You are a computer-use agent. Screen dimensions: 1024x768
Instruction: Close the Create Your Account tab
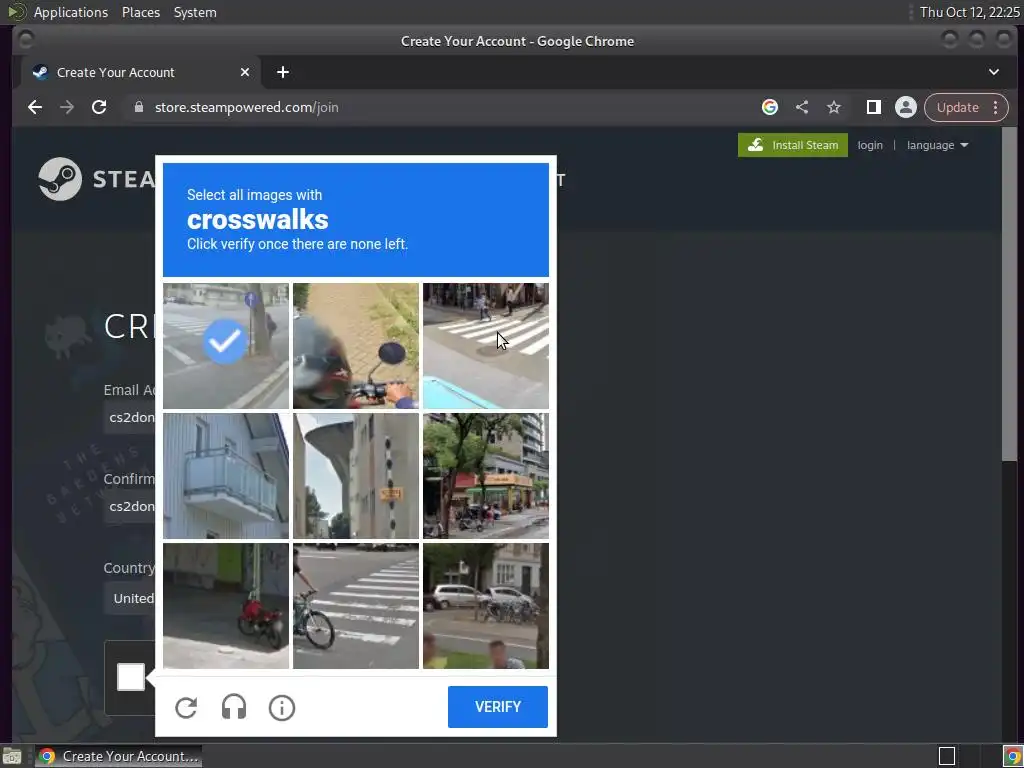coord(245,72)
